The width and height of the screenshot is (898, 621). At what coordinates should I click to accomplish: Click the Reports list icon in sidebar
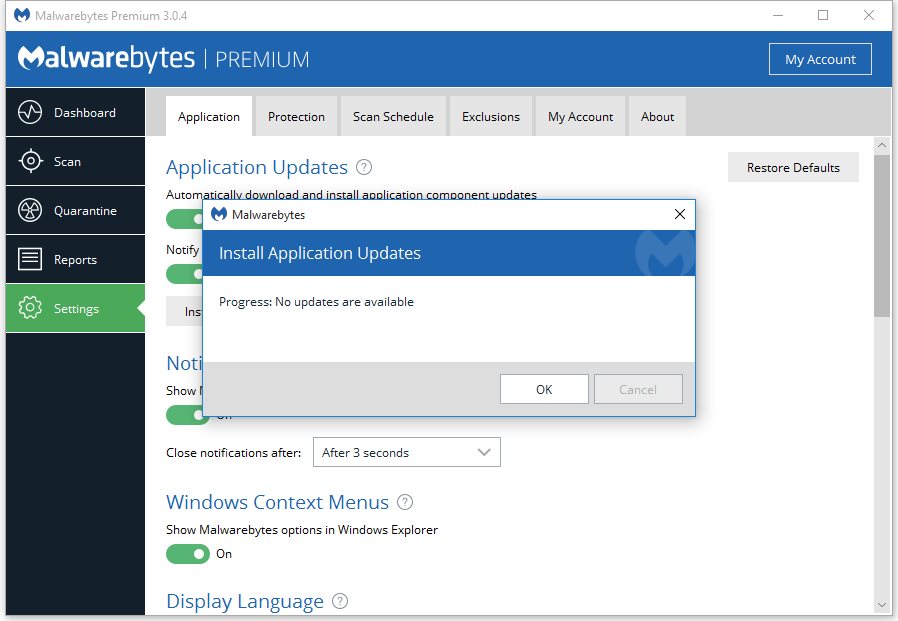point(30,259)
